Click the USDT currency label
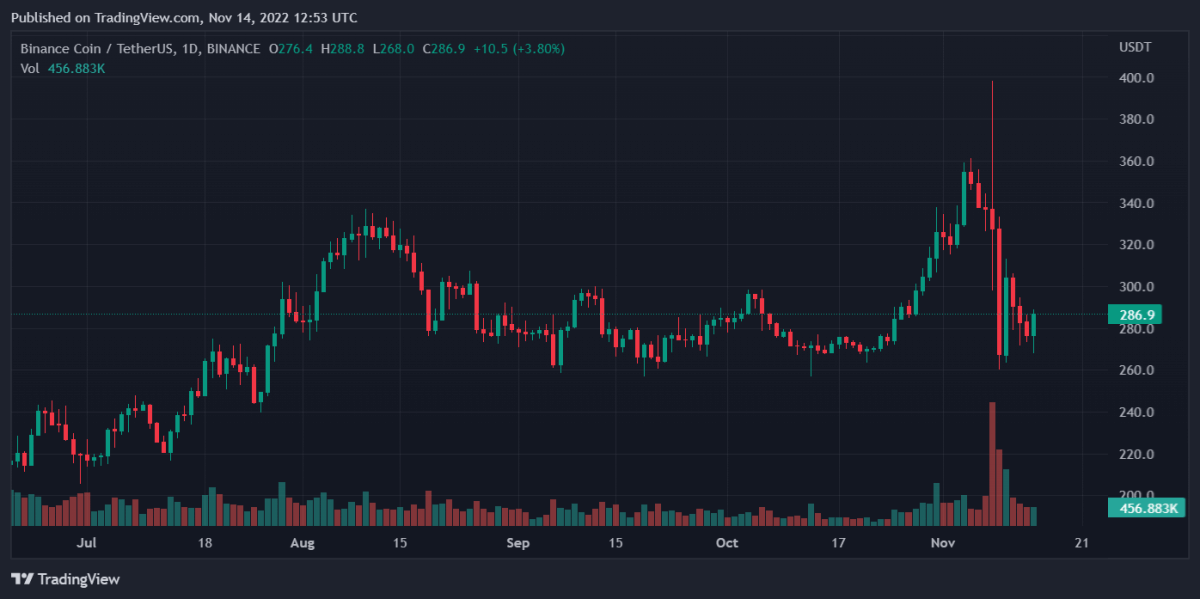 1134,48
